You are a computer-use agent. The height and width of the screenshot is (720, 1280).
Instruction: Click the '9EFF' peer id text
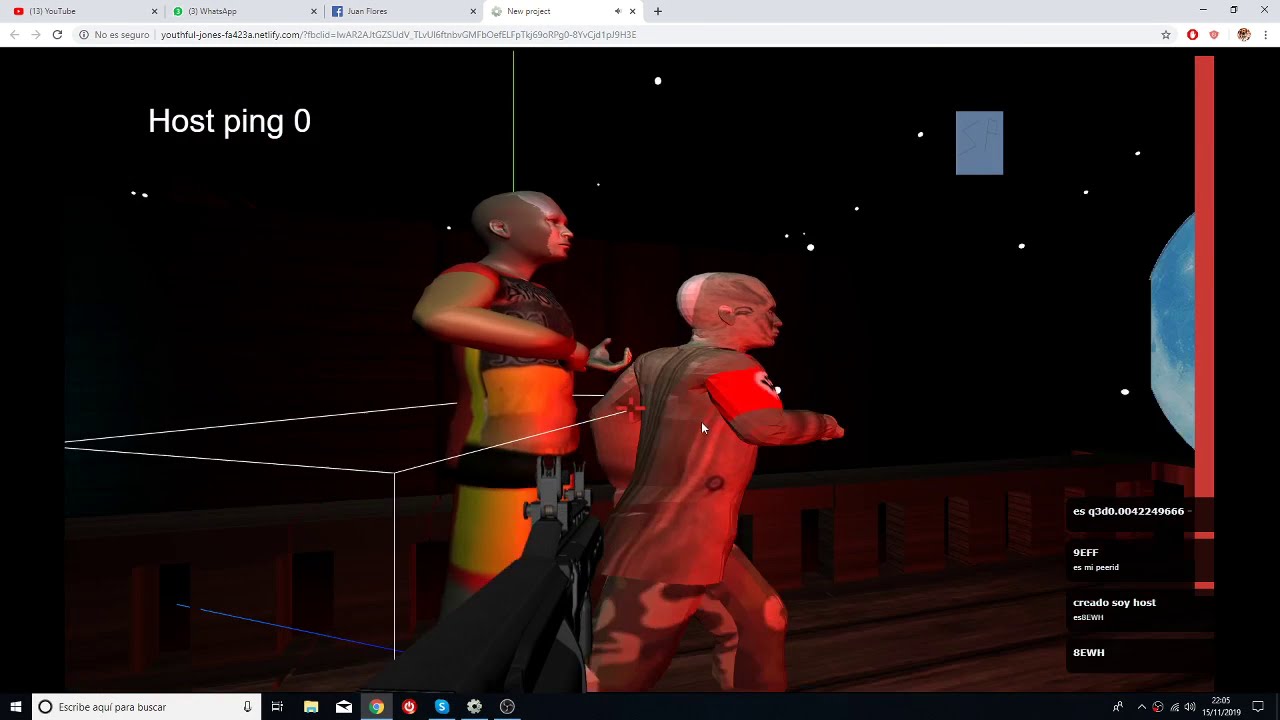(x=1085, y=552)
